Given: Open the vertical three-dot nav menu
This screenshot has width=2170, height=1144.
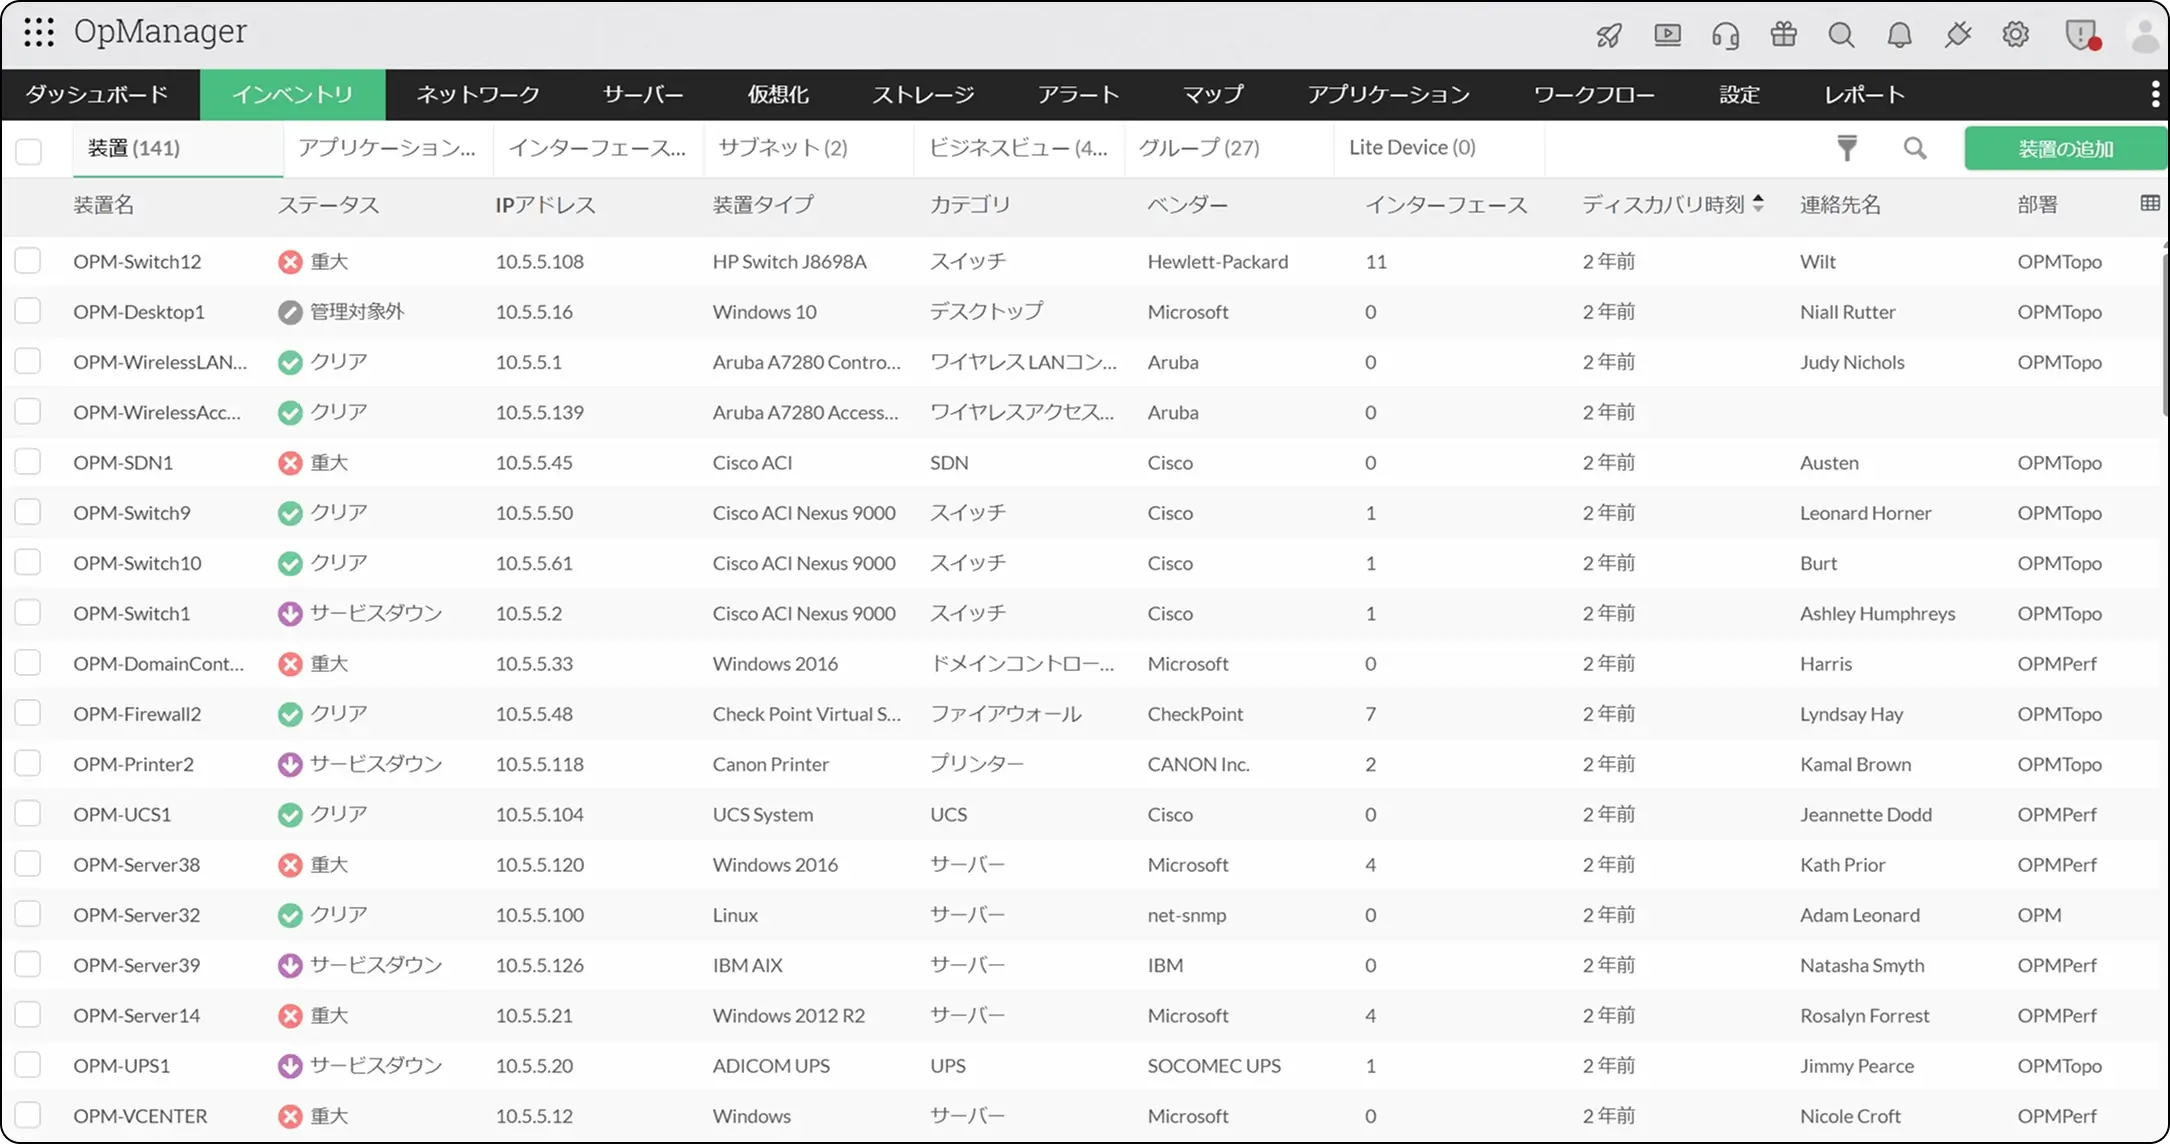Looking at the screenshot, I should (x=2154, y=95).
